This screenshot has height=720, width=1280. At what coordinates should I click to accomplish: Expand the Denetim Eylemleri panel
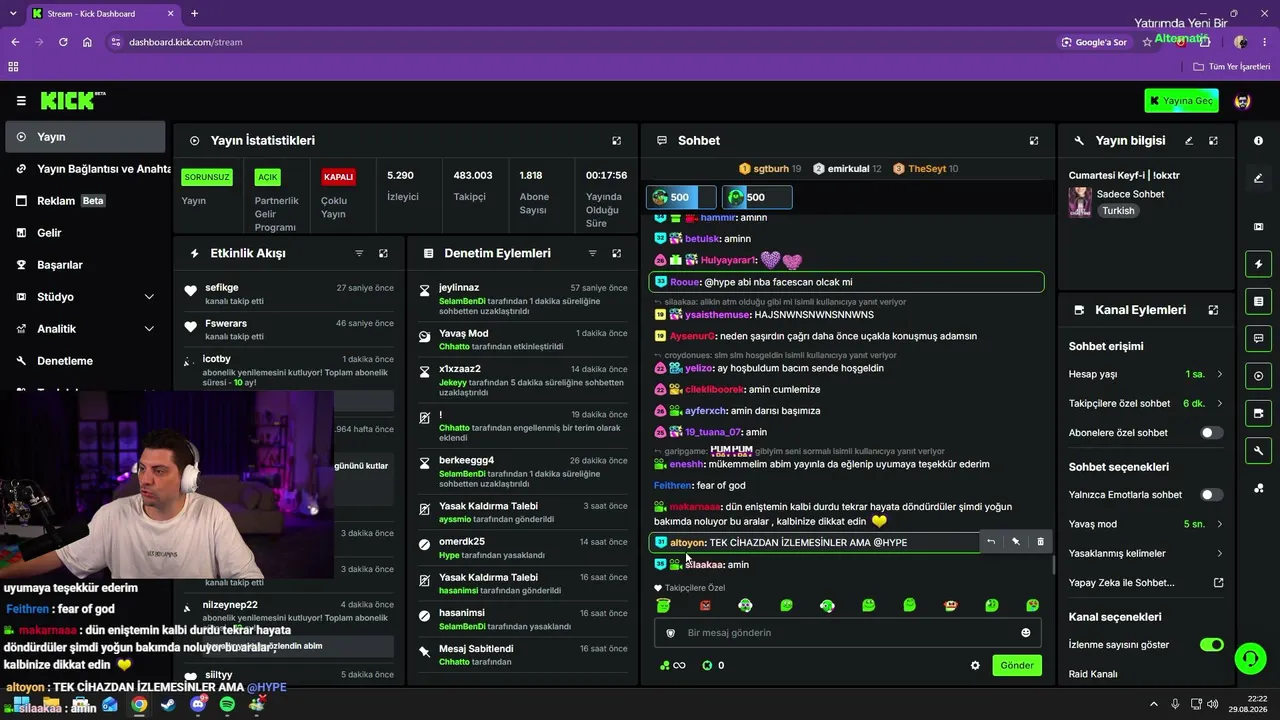click(x=617, y=254)
